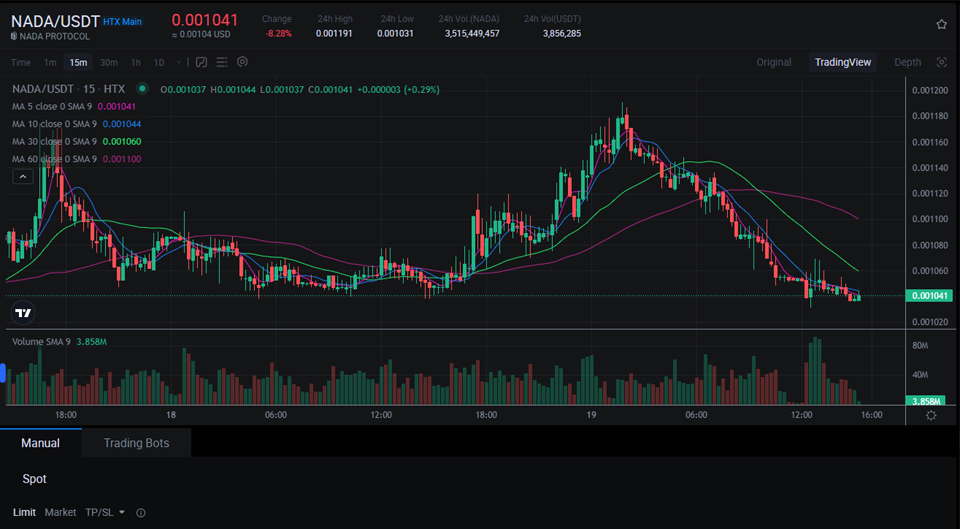Choose the Original chart view
960x529 pixels.
773,62
